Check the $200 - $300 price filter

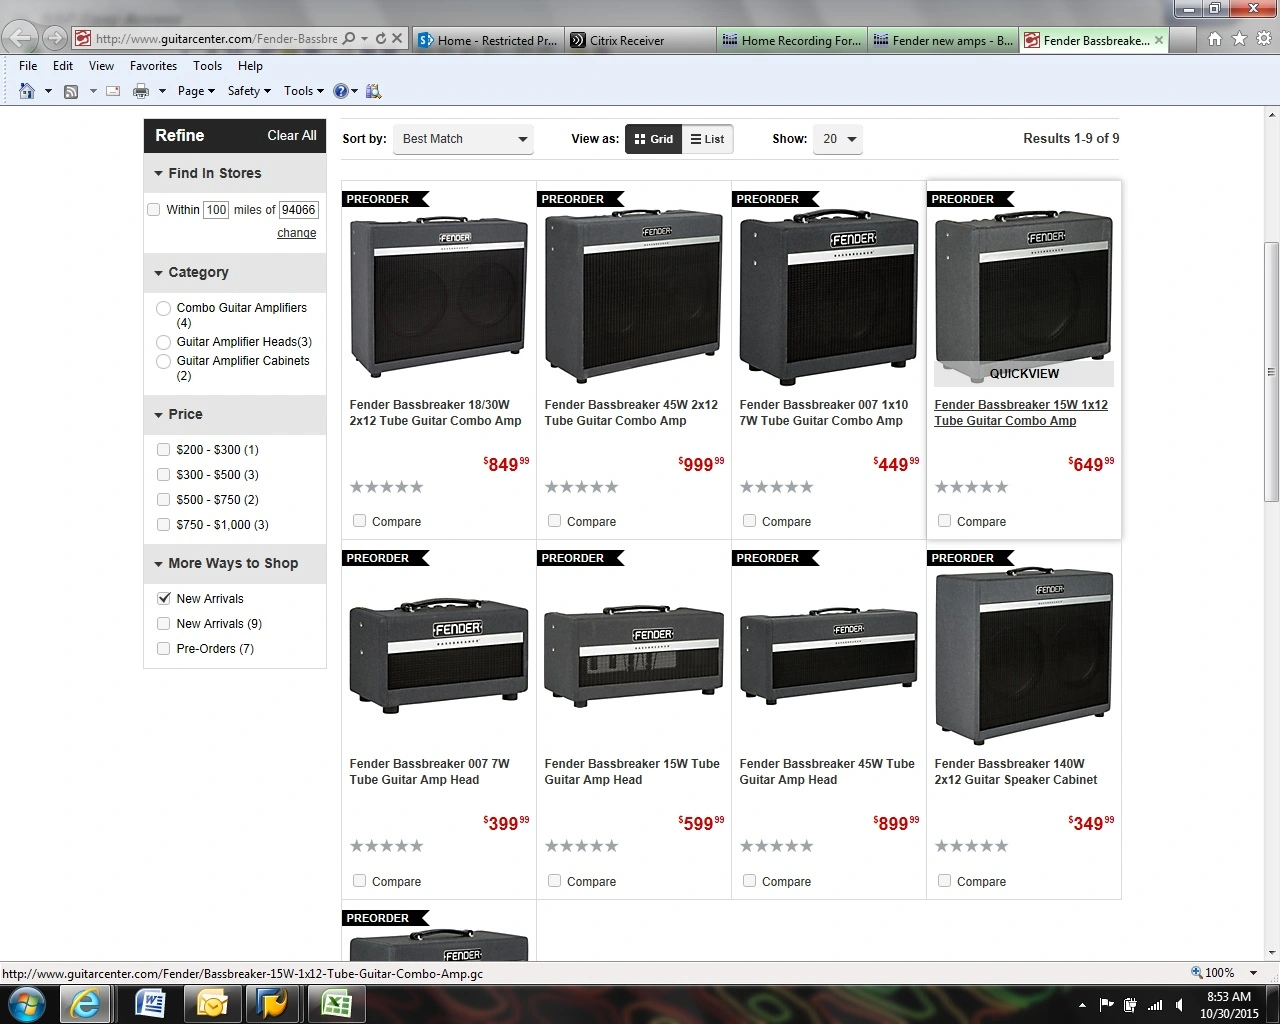pyautogui.click(x=164, y=450)
